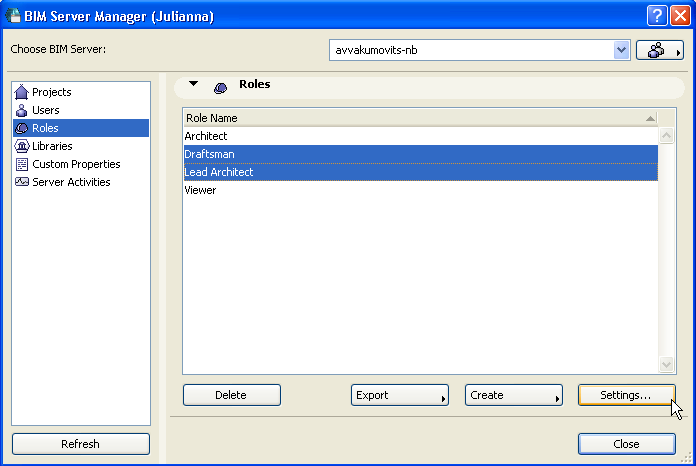Viewport: 696px width, 466px height.
Task: Select Libraries in the sidebar
Action: pyautogui.click(x=81, y=146)
